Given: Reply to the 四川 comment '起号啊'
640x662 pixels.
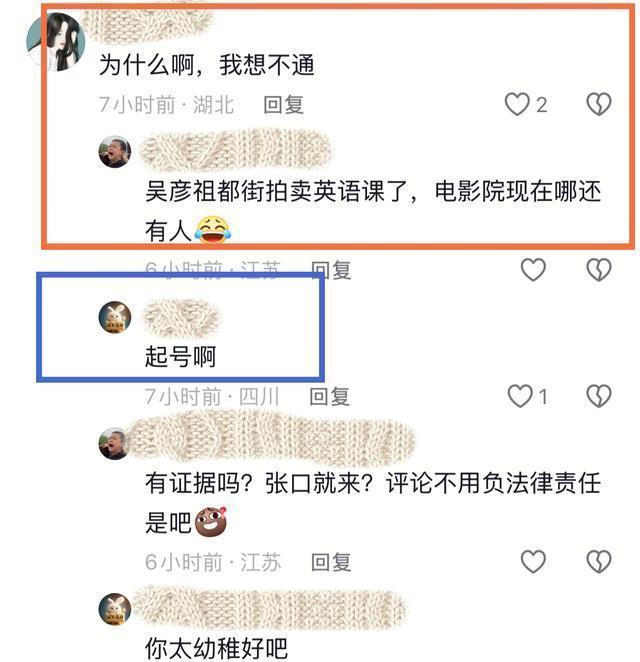Looking at the screenshot, I should coord(330,396).
